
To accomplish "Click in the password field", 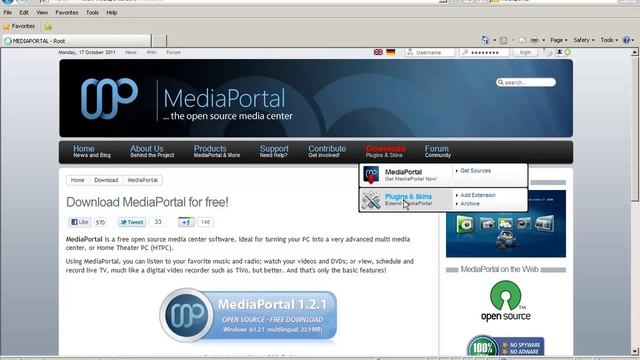I will [484, 52].
